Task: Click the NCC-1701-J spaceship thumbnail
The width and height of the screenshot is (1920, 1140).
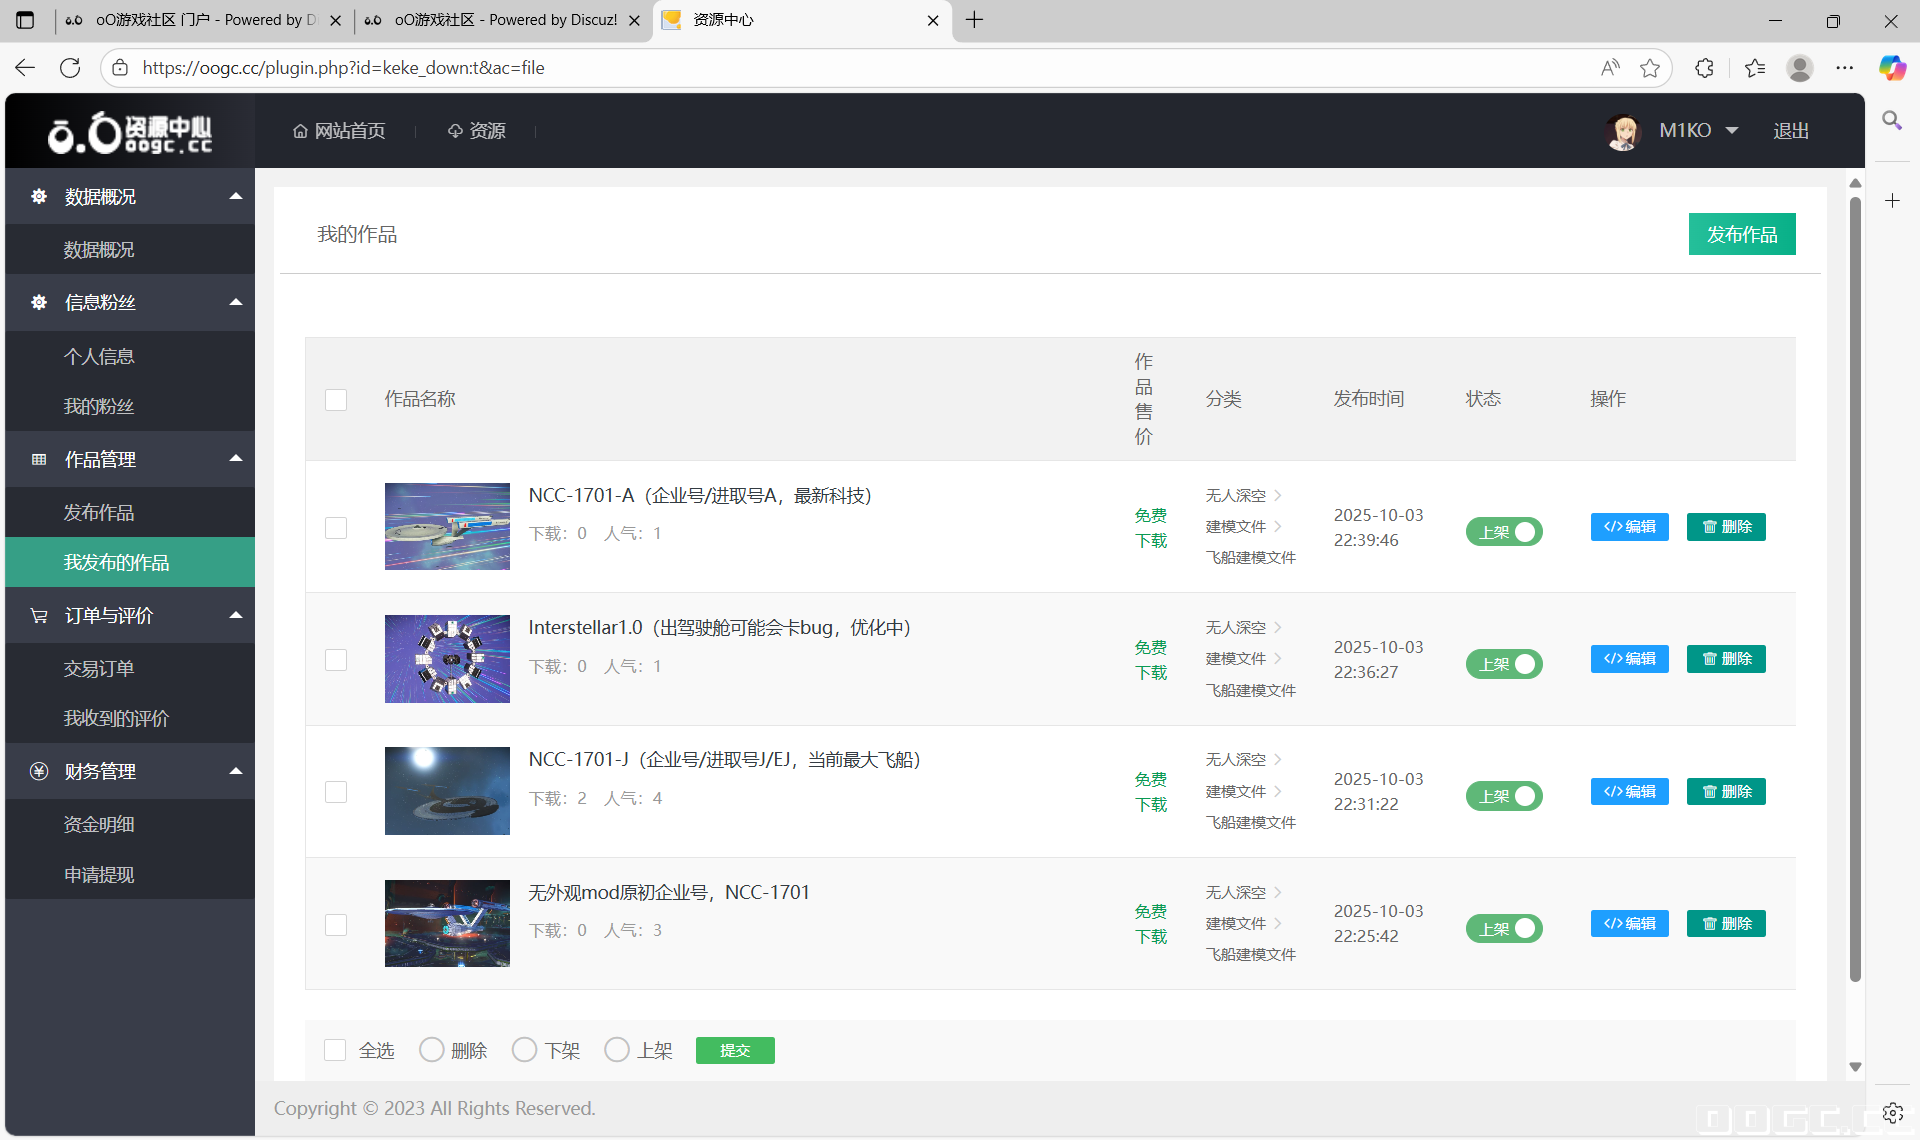Action: 446,790
